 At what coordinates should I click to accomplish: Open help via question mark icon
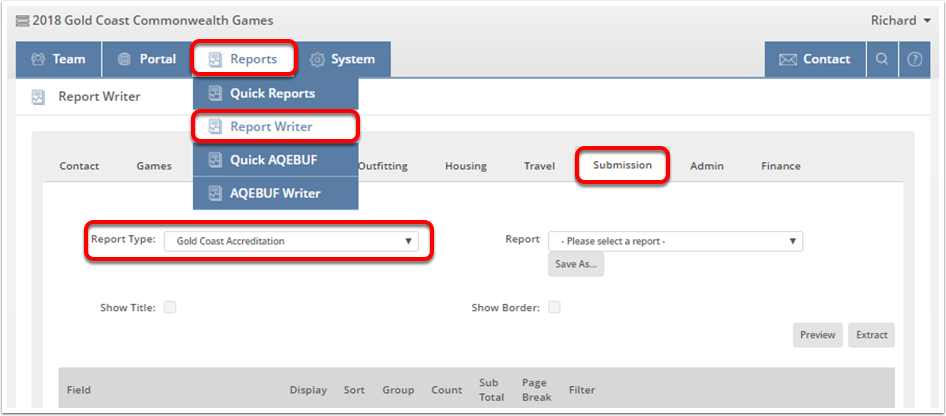(x=915, y=59)
